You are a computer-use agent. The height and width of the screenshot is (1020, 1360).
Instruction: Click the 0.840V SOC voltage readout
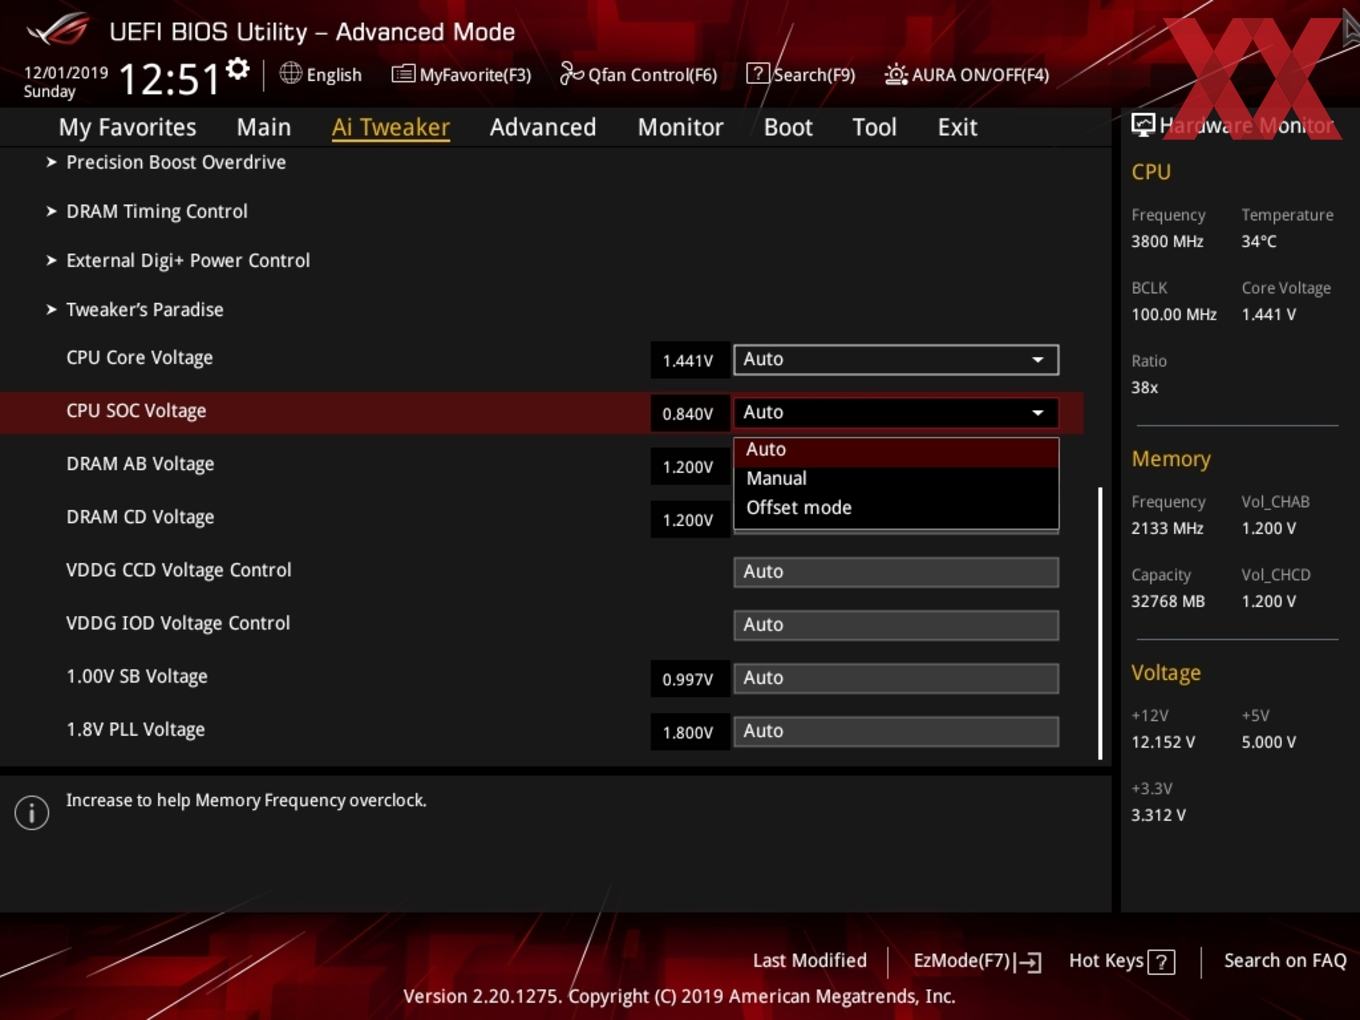[689, 414]
